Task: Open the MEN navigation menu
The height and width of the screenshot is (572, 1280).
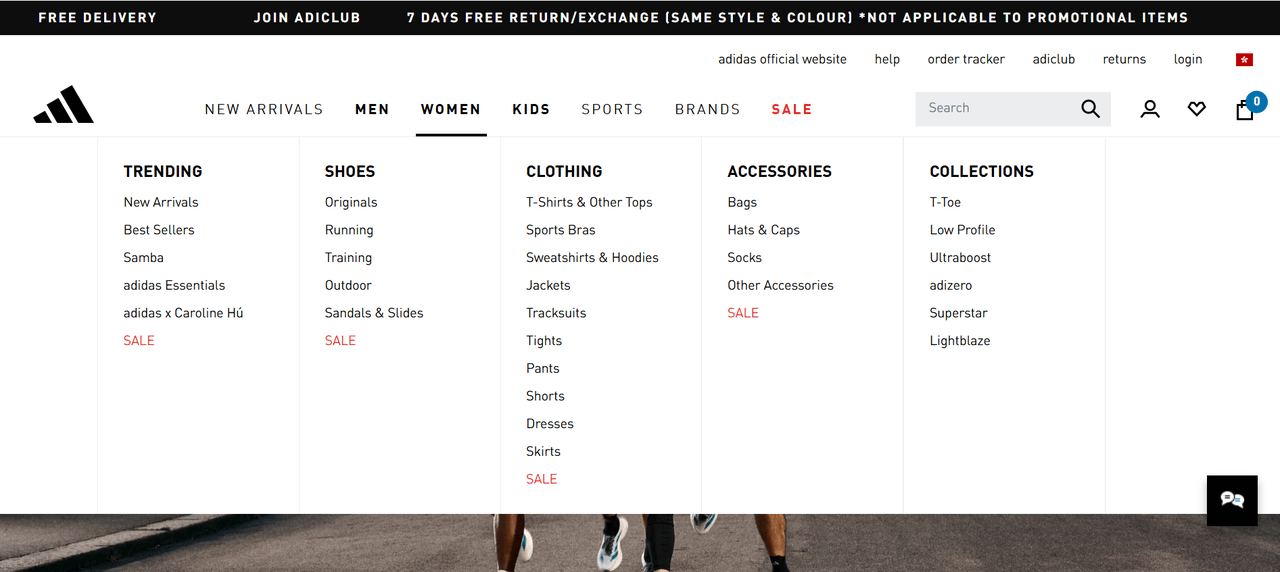Action: click(x=372, y=109)
